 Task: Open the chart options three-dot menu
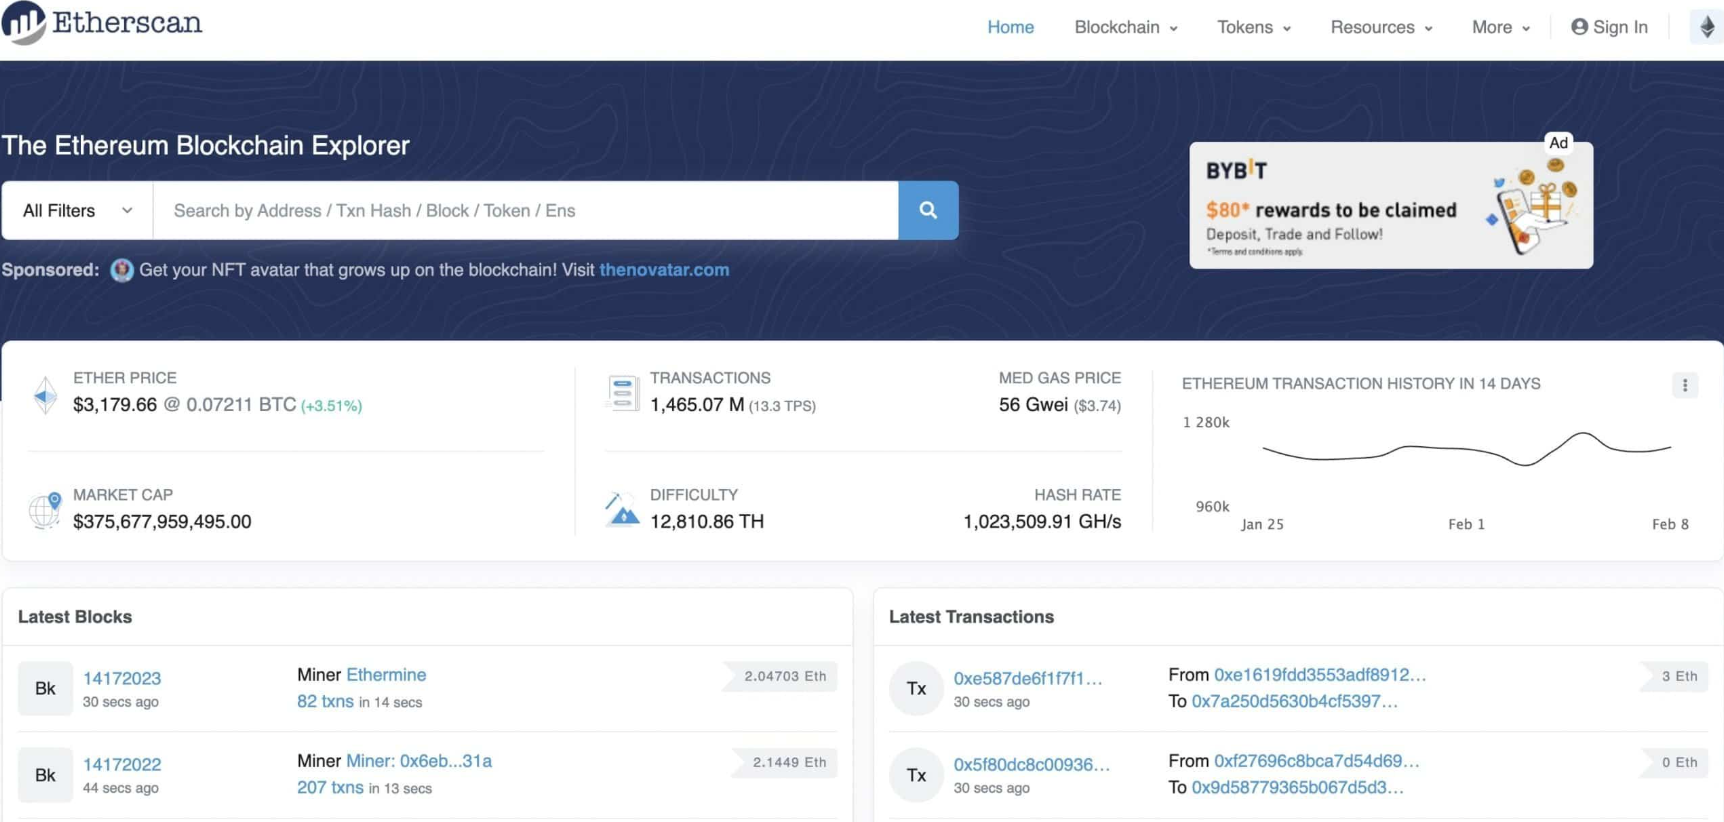point(1685,385)
